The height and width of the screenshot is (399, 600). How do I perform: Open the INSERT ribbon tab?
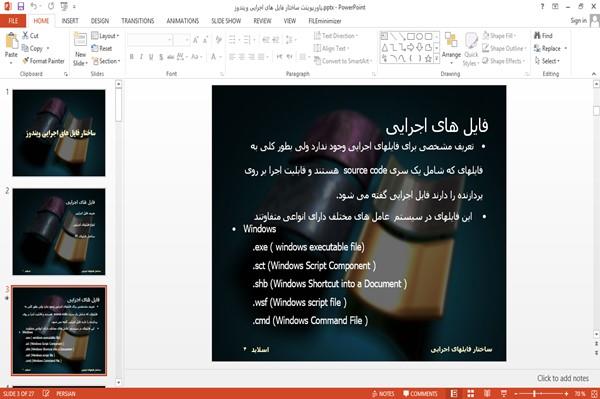coord(70,21)
